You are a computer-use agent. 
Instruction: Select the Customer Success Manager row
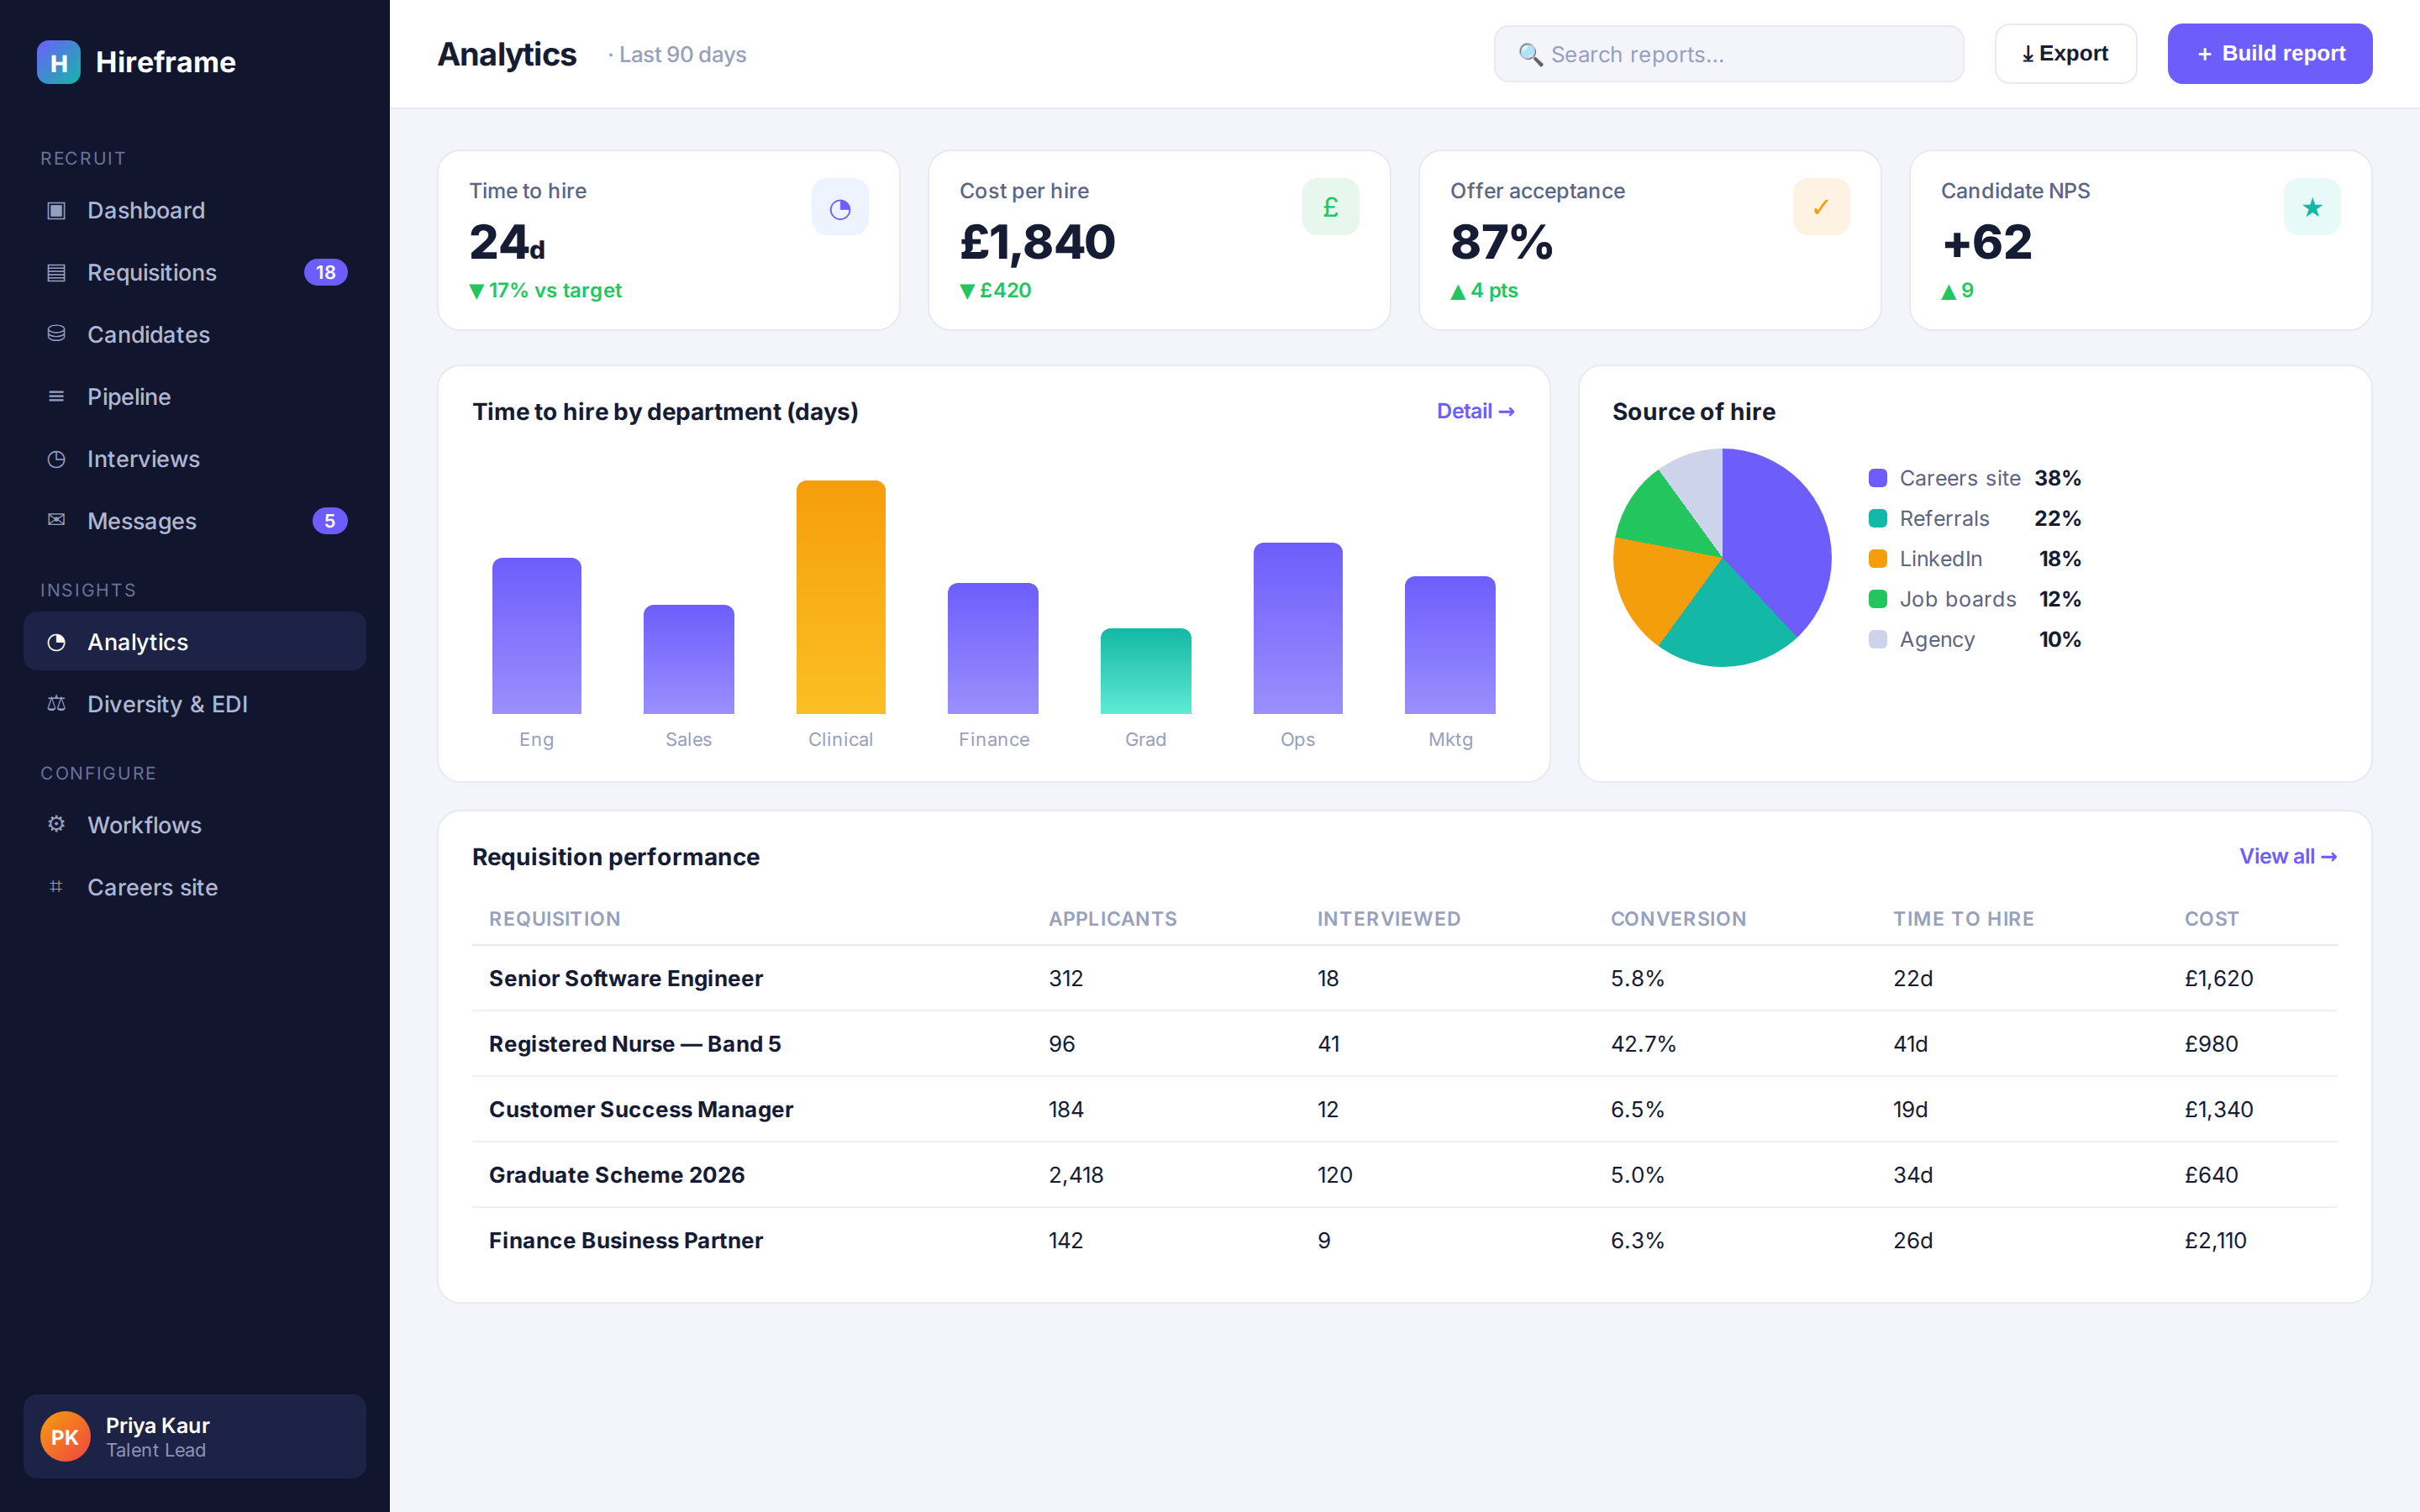(x=1405, y=1109)
